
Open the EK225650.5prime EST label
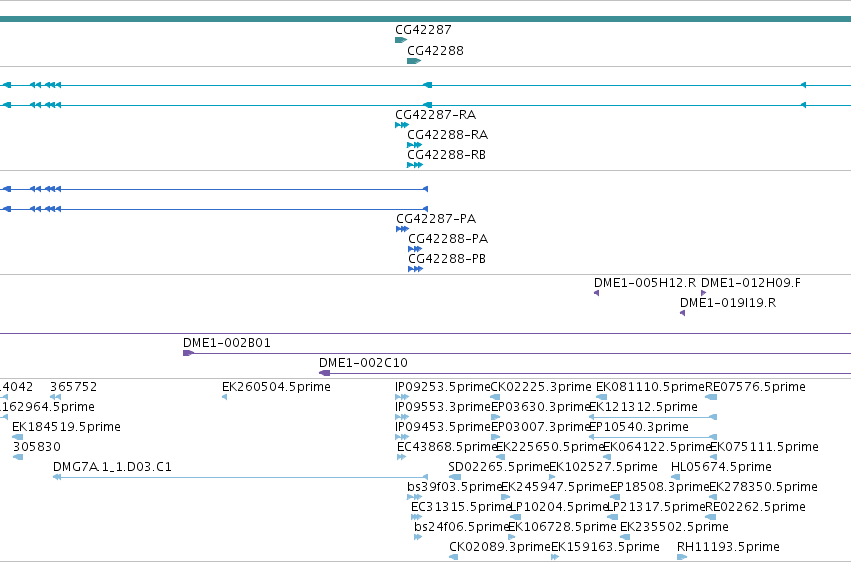click(x=550, y=447)
